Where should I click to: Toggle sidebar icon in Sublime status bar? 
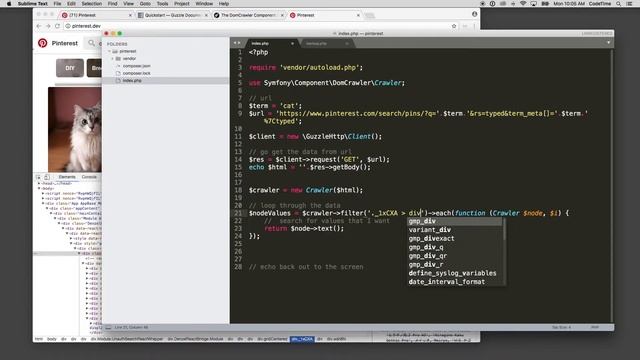[108, 327]
